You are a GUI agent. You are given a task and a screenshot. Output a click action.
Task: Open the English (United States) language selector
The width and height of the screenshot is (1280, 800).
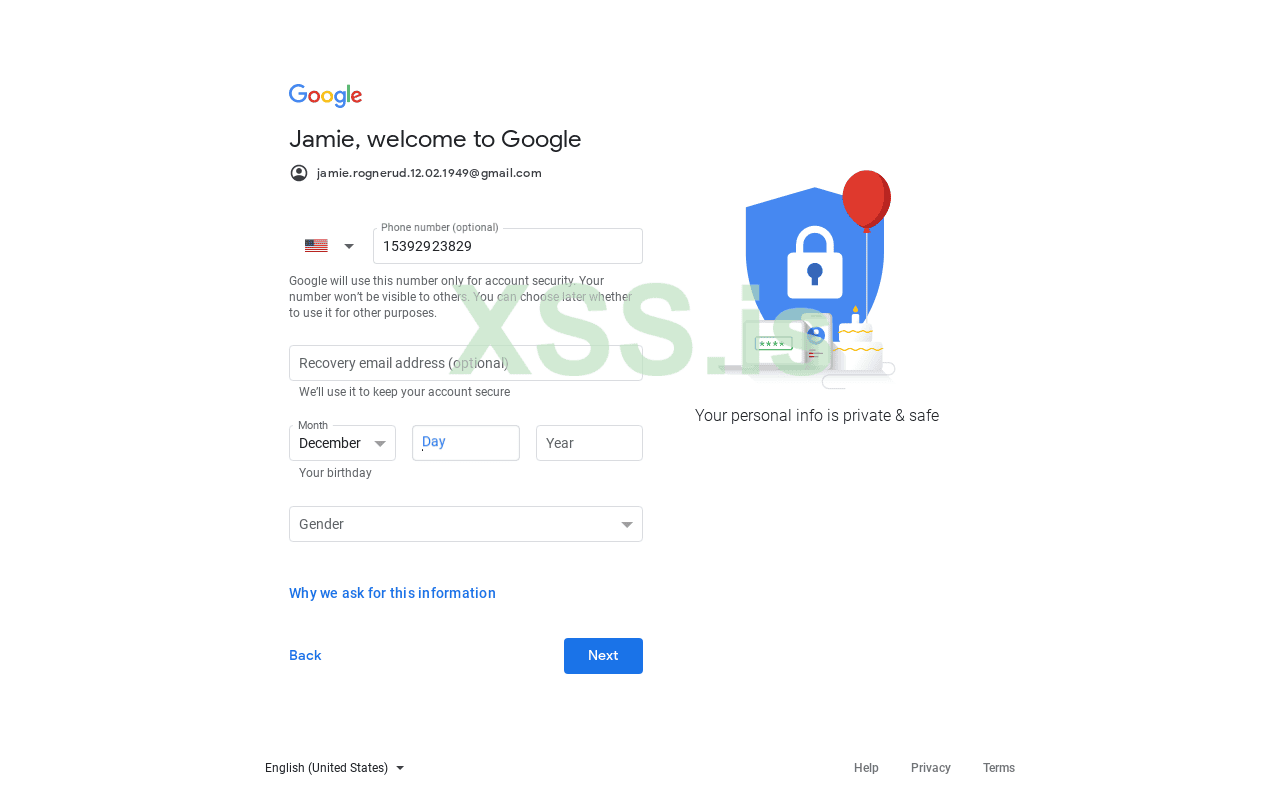tap(334, 768)
